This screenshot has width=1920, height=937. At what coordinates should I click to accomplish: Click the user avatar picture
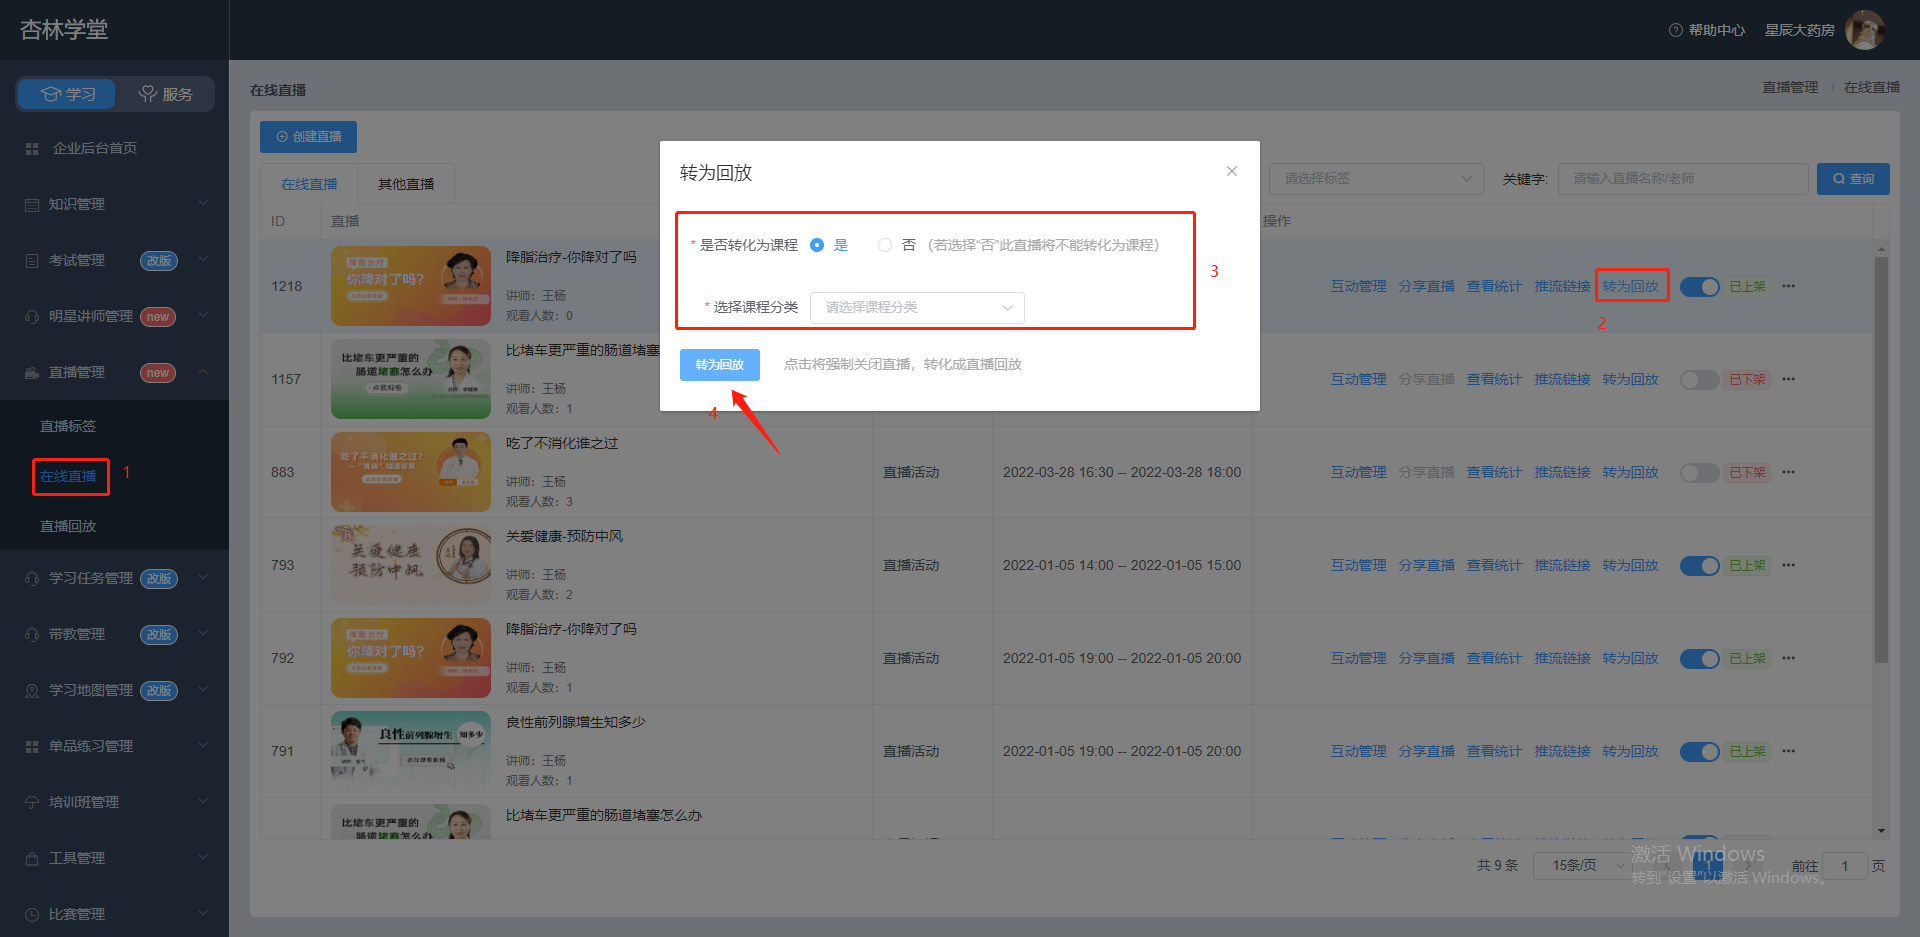pyautogui.click(x=1864, y=30)
